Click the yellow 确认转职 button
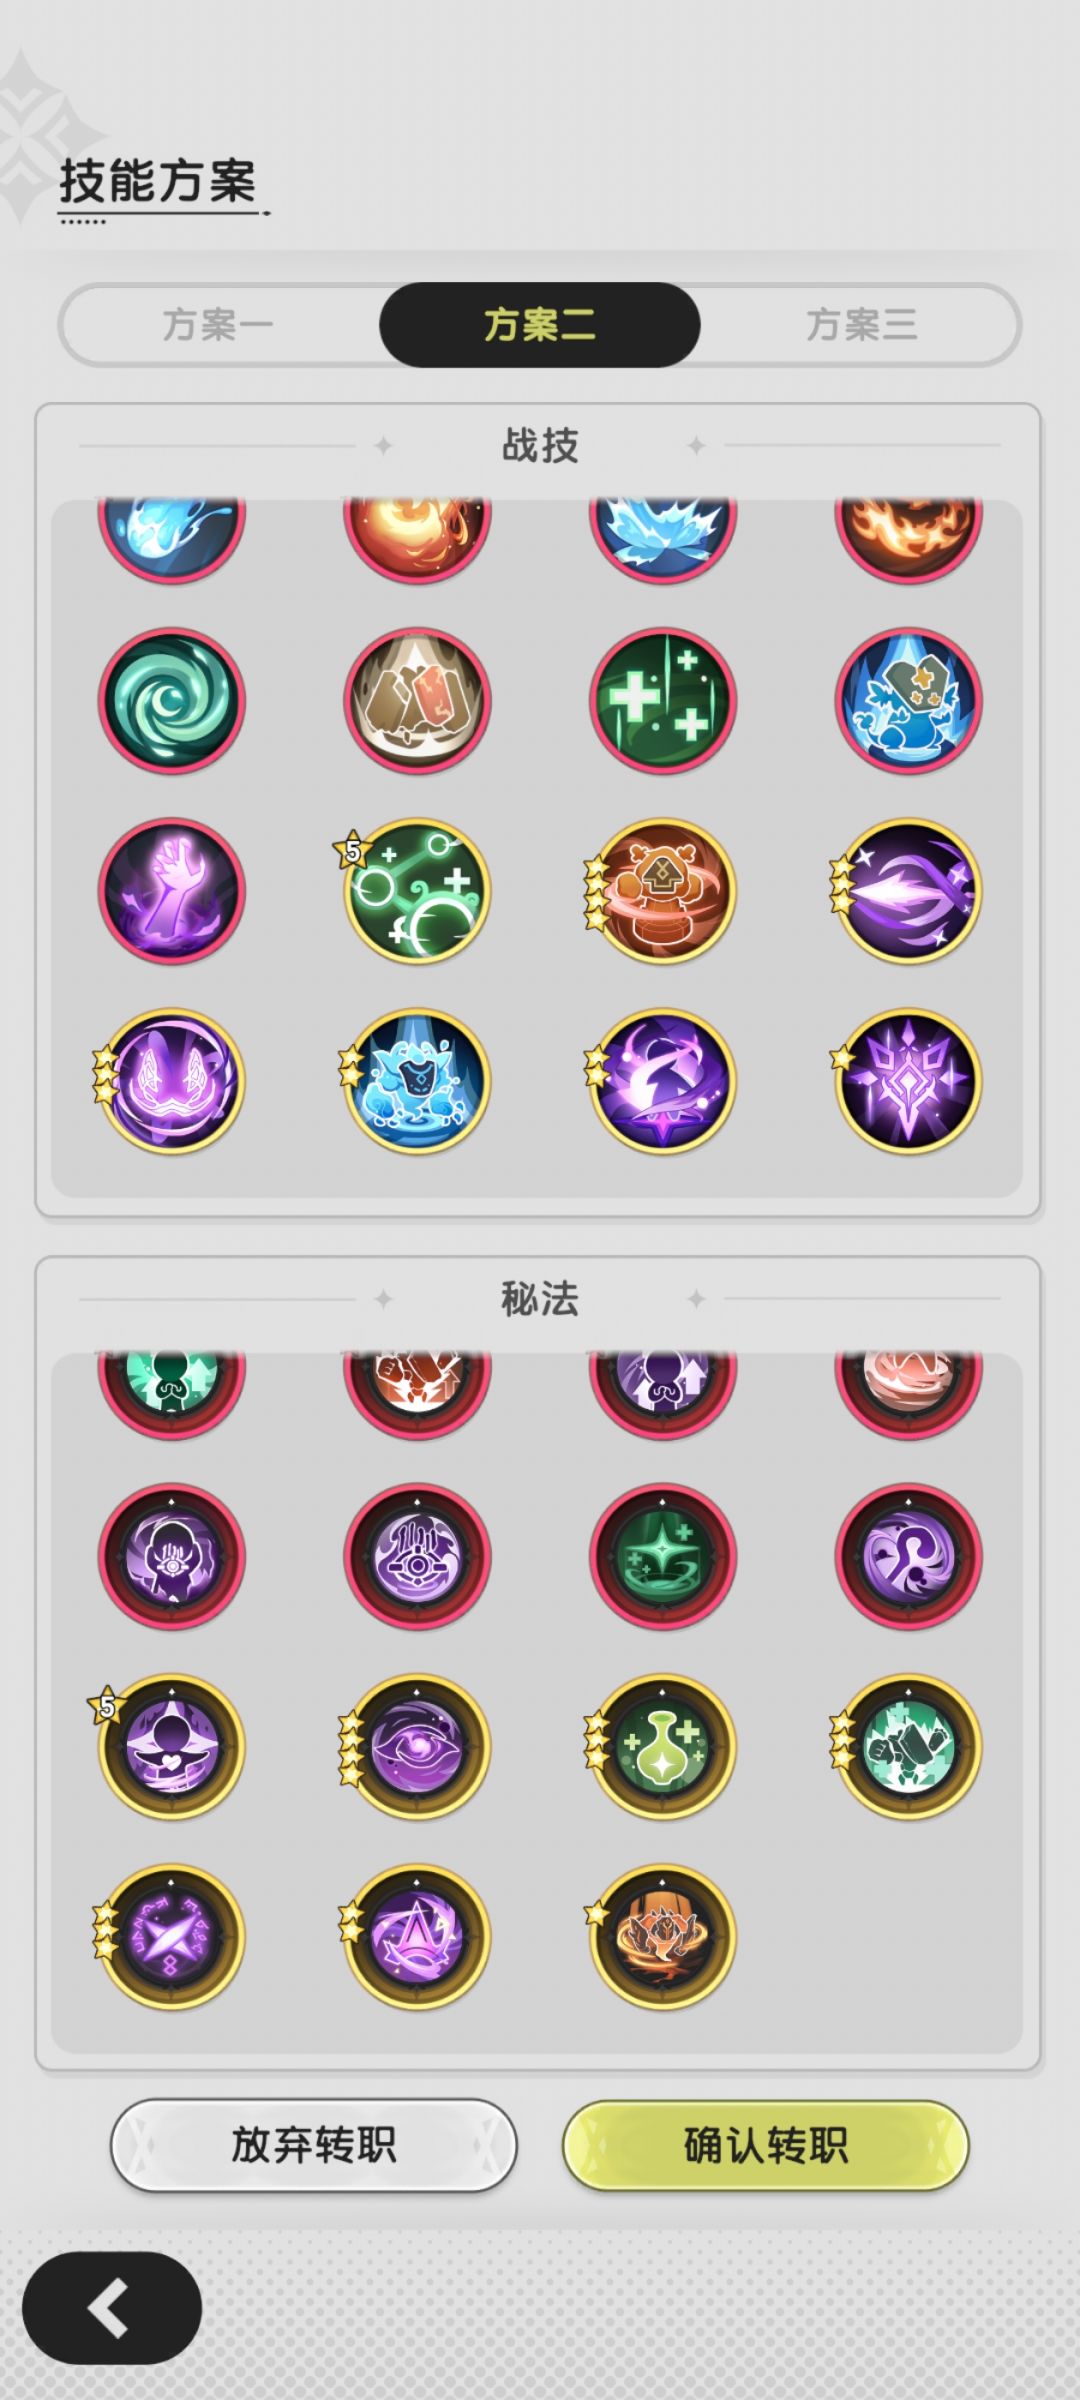The height and width of the screenshot is (2400, 1080). [766, 2145]
